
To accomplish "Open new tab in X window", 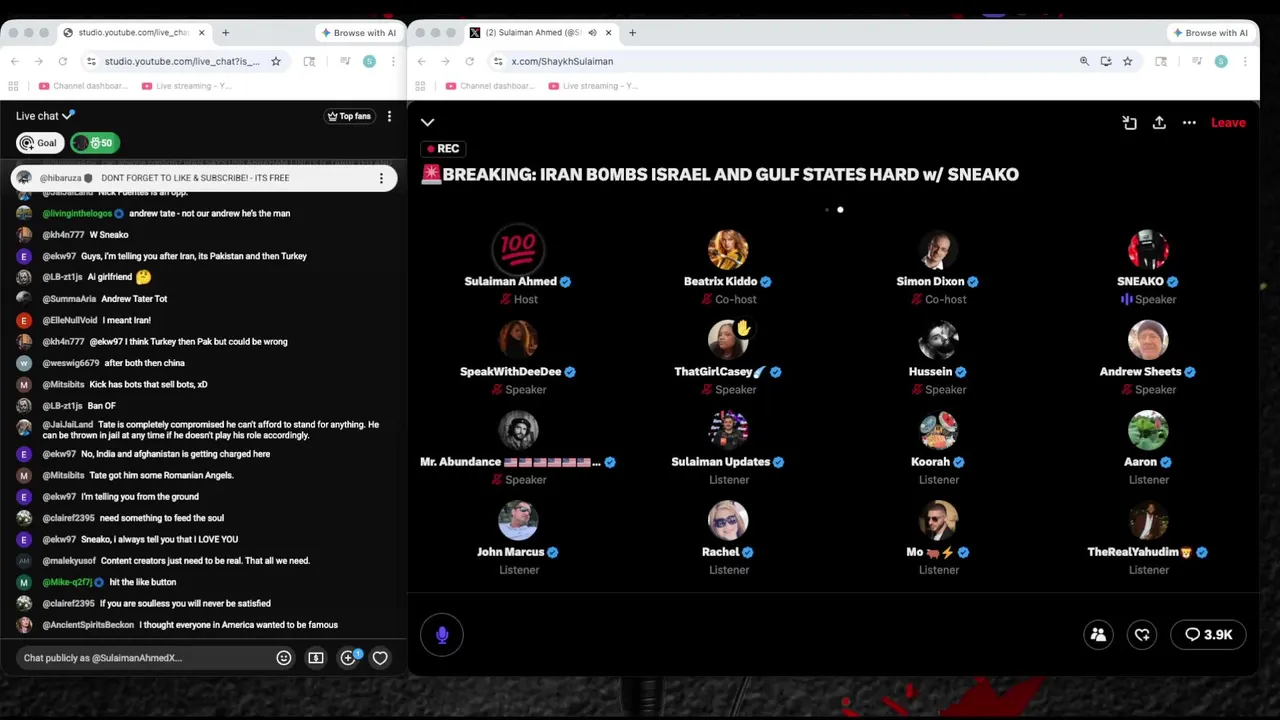I will [x=632, y=33].
